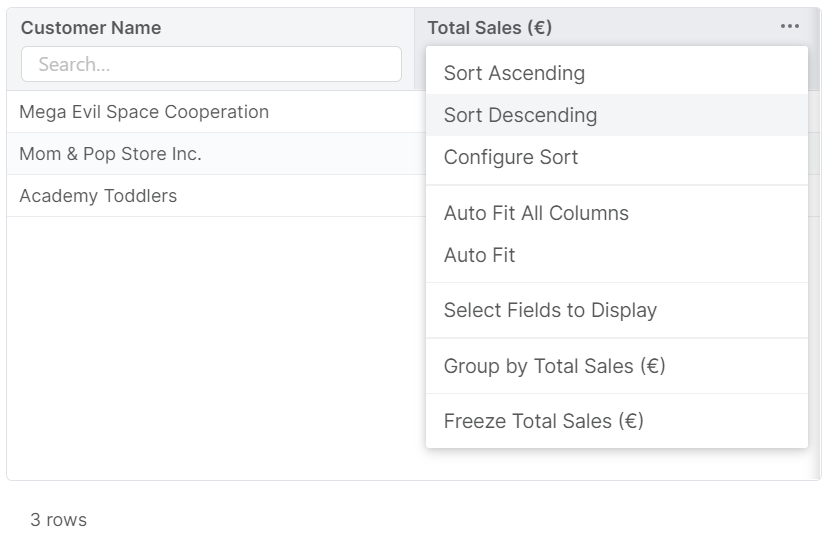Select the Academy Toddlers row

point(98,196)
